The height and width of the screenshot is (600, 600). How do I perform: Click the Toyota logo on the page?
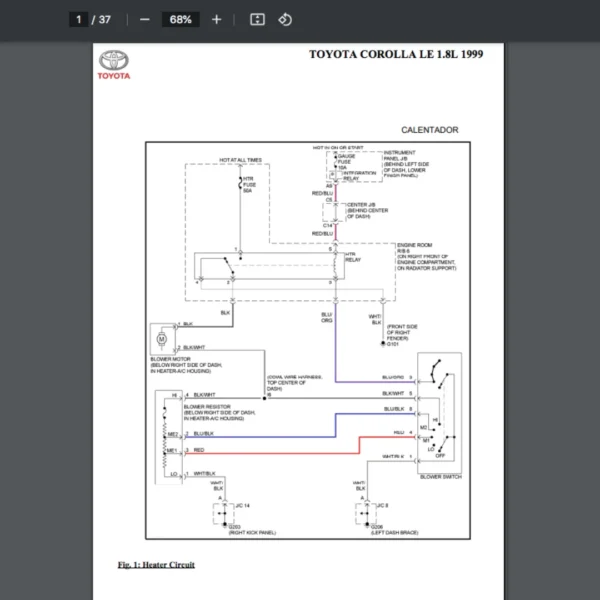[x=114, y=65]
